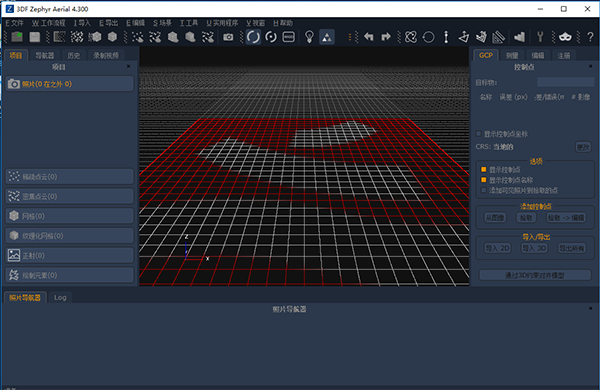Click the question mark help icon

(590, 37)
